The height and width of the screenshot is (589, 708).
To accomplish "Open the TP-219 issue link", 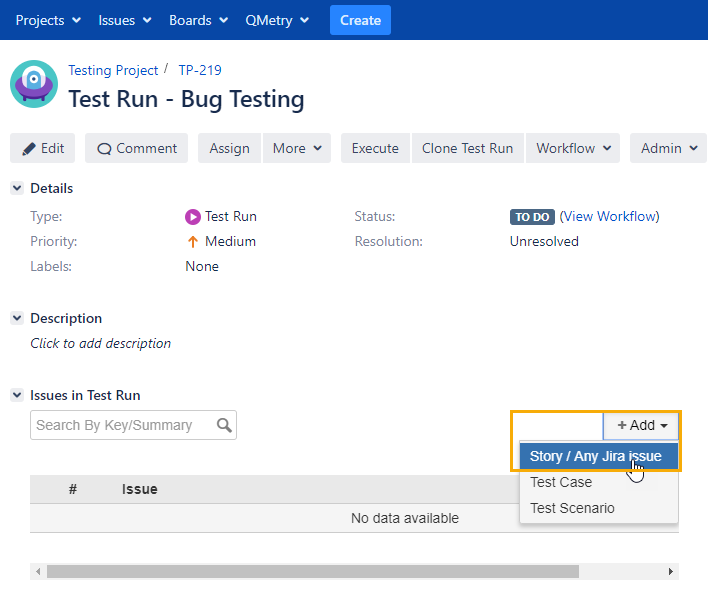I will point(200,70).
